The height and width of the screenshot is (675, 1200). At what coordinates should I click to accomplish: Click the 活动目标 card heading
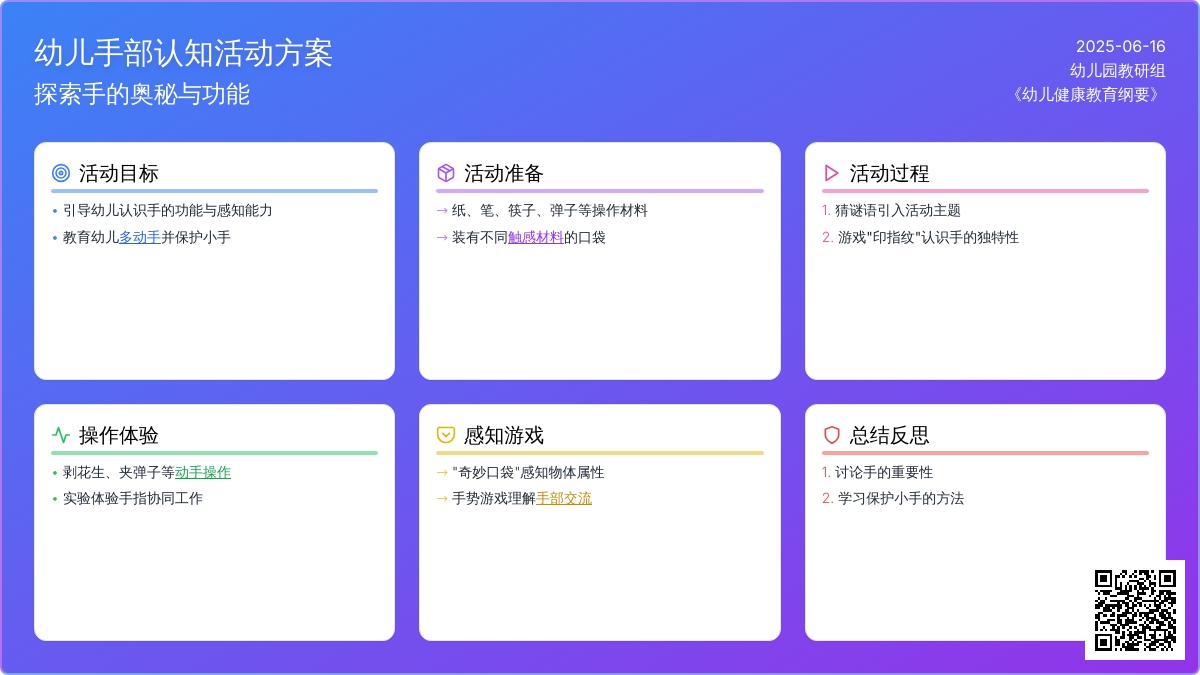click(x=119, y=173)
